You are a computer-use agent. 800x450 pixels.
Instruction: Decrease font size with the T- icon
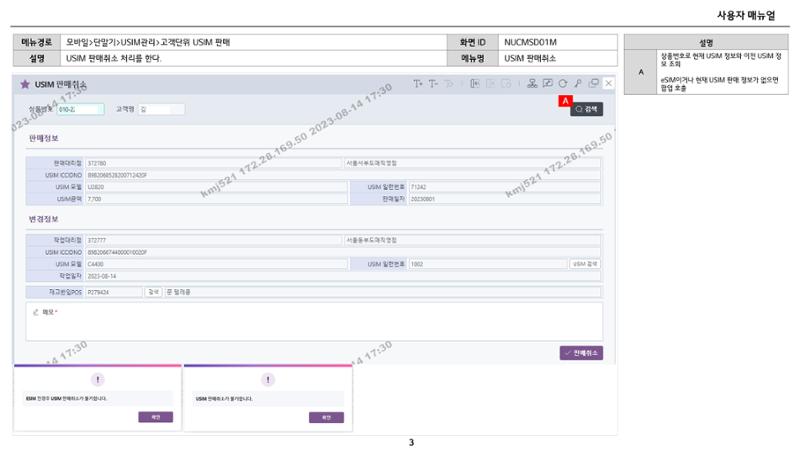433,84
